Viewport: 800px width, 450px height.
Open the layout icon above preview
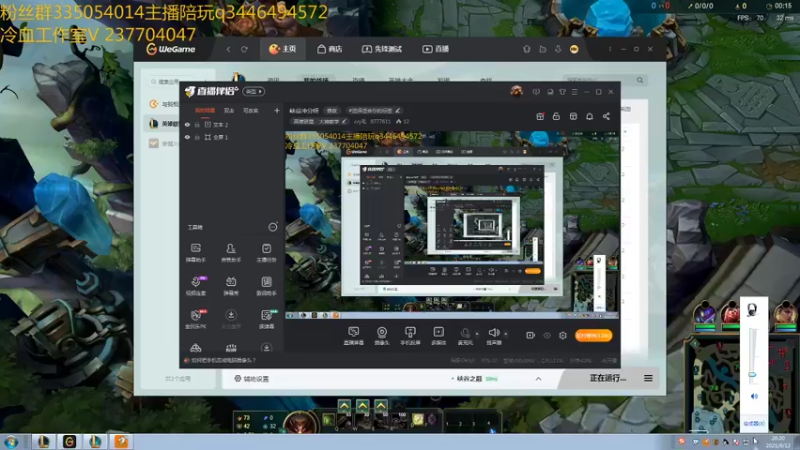coord(573,116)
